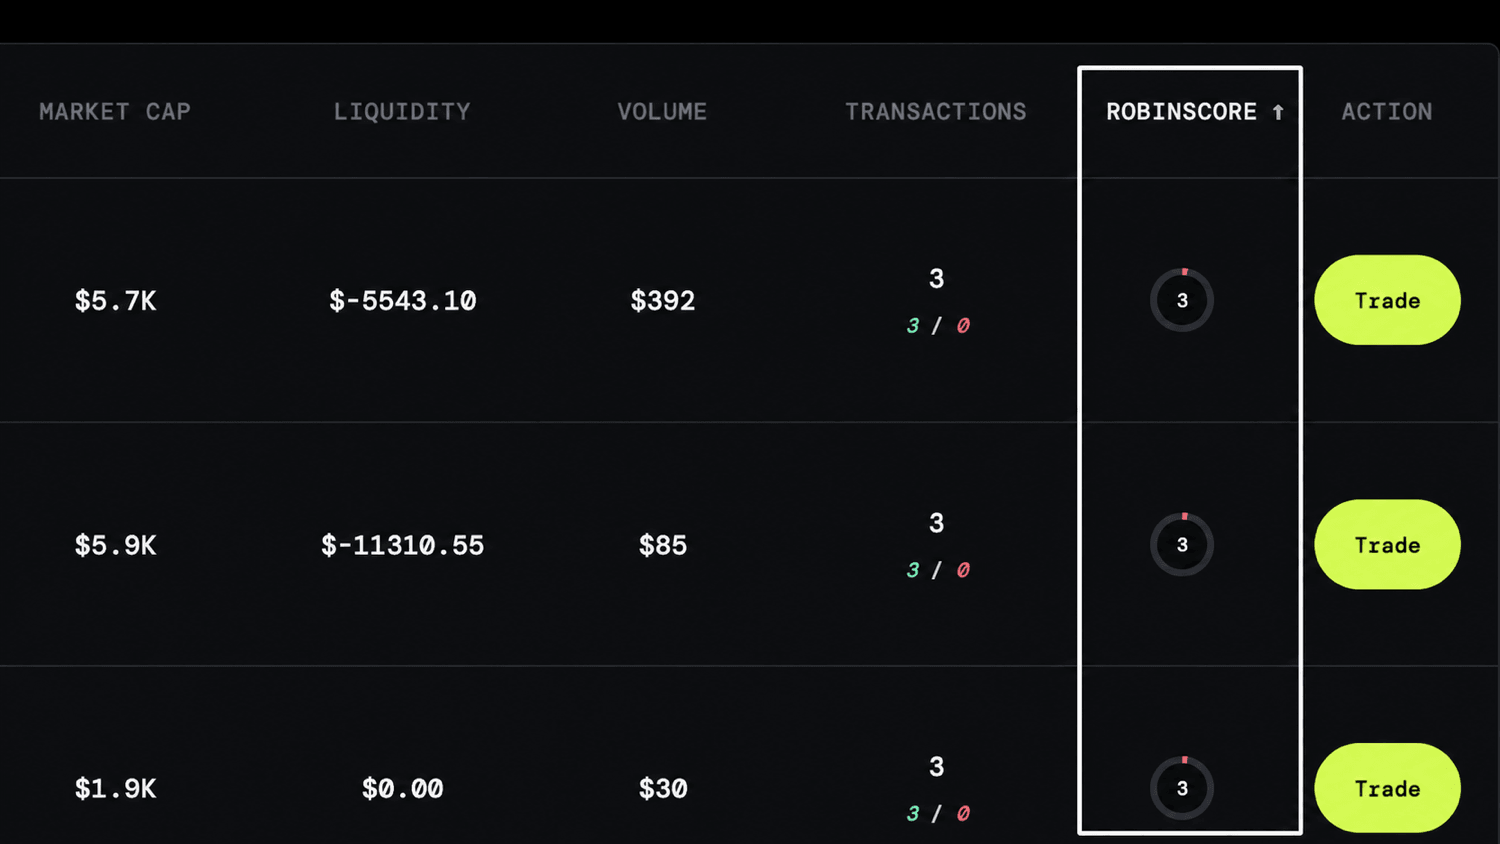Click the red sells count in the $85 volume row
1500x844 pixels.
963,570
